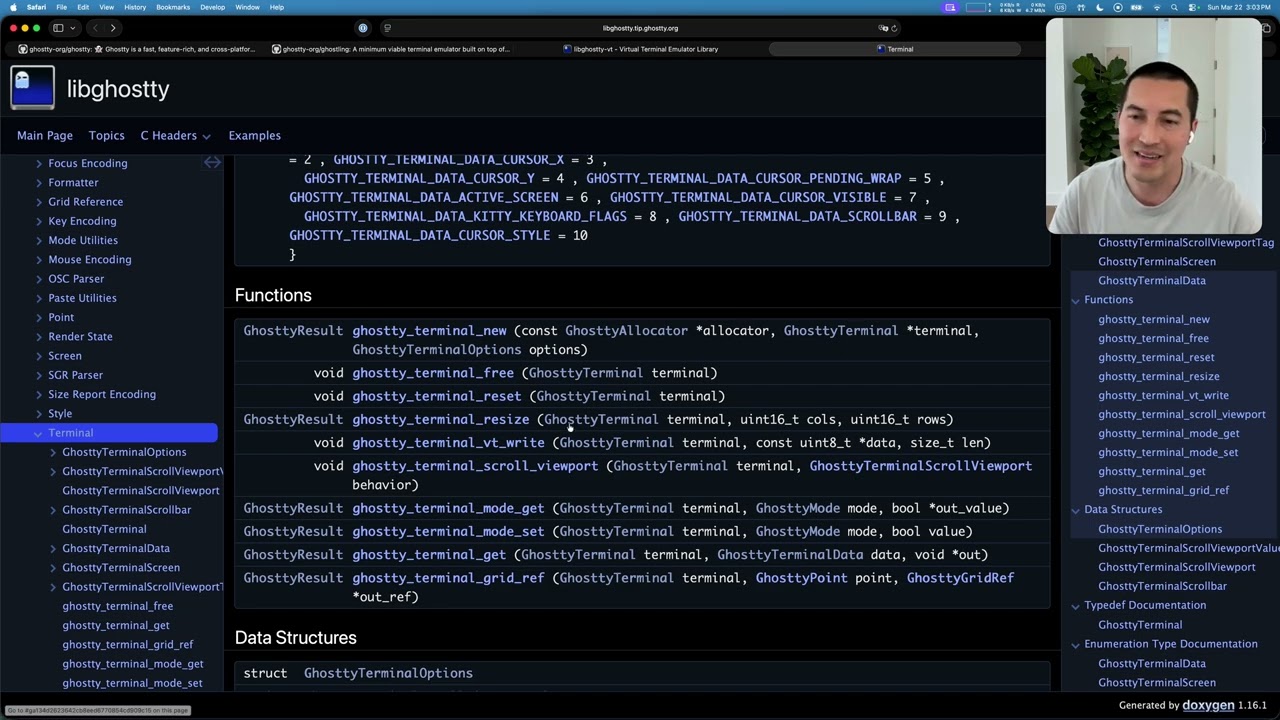Viewport: 1280px width, 720px height.
Task: Click the 'Functions' section heading text
Action: tap(273, 295)
